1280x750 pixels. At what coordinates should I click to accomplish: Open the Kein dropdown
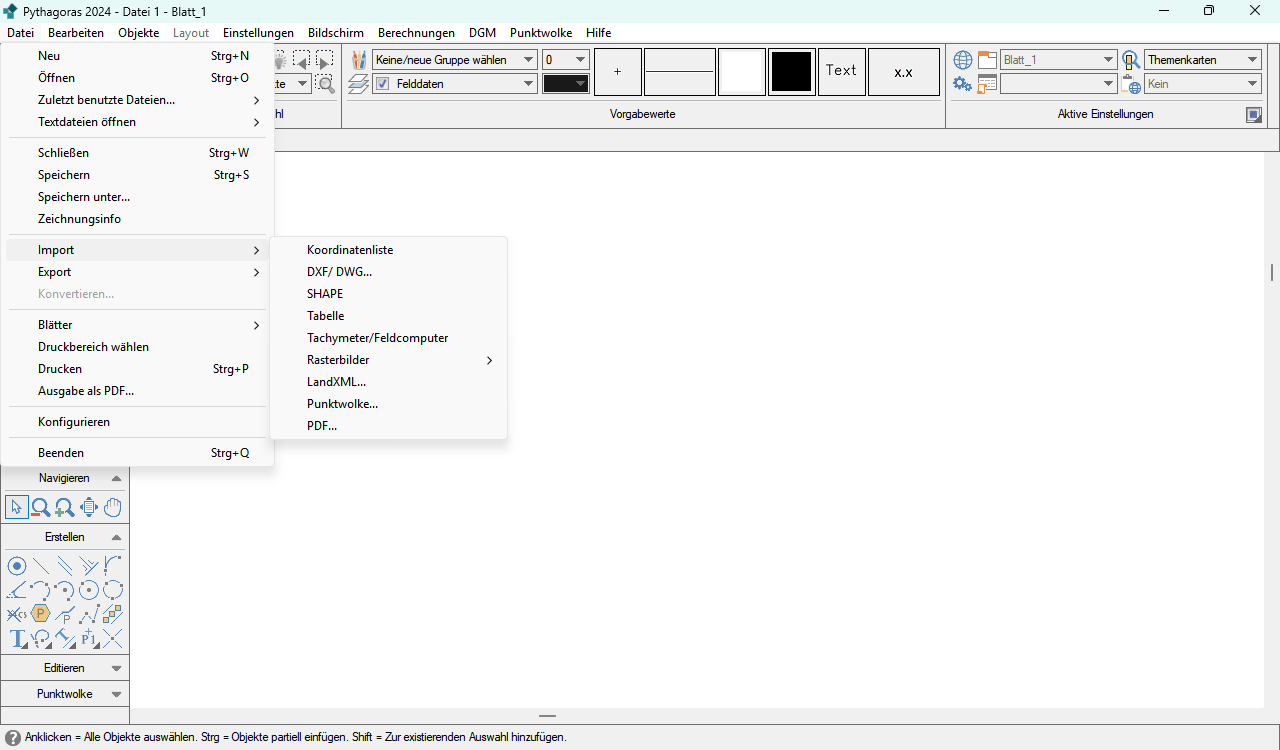(x=1203, y=84)
